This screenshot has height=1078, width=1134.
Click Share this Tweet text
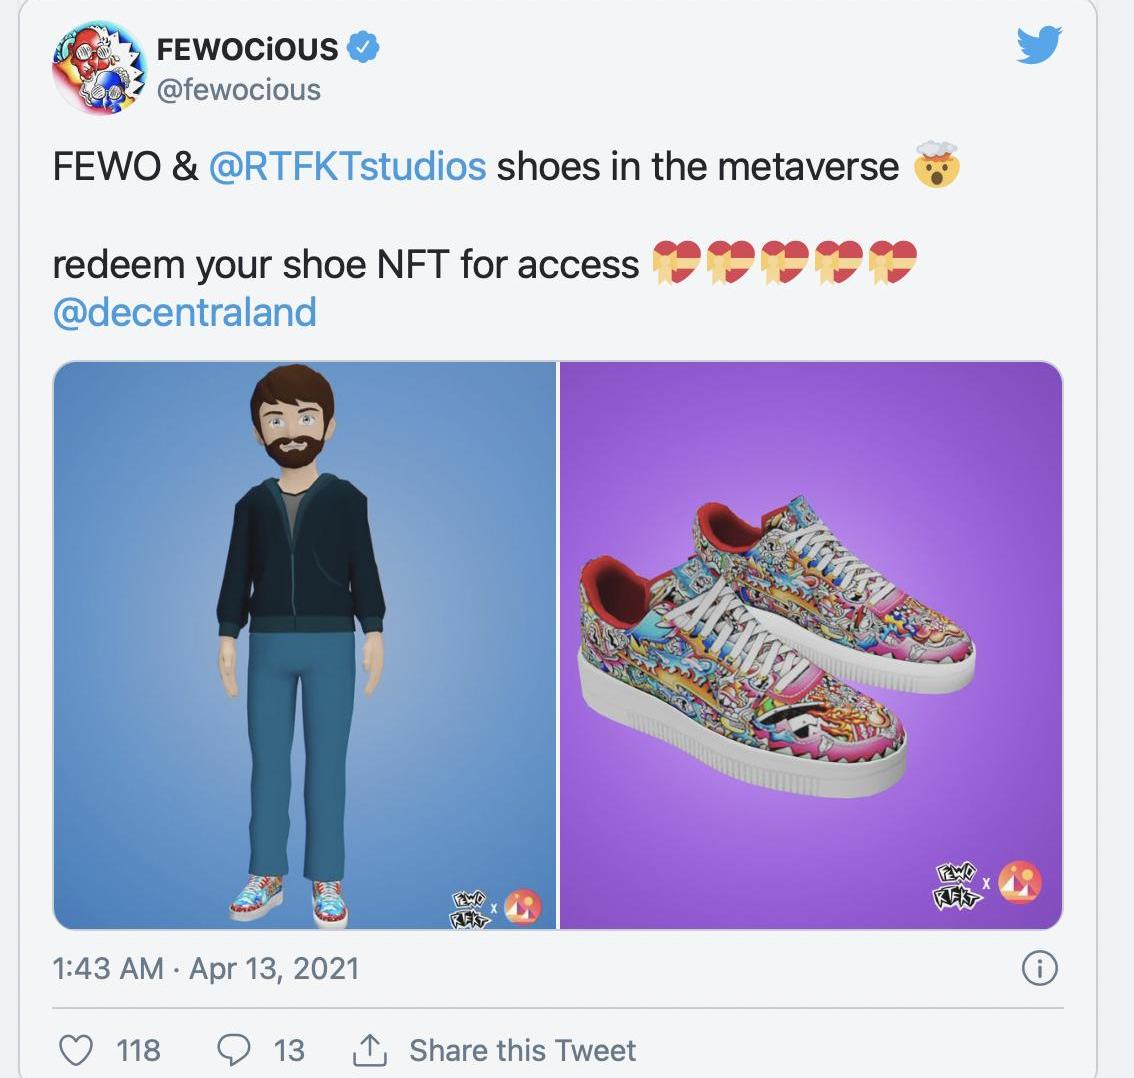(522, 1050)
